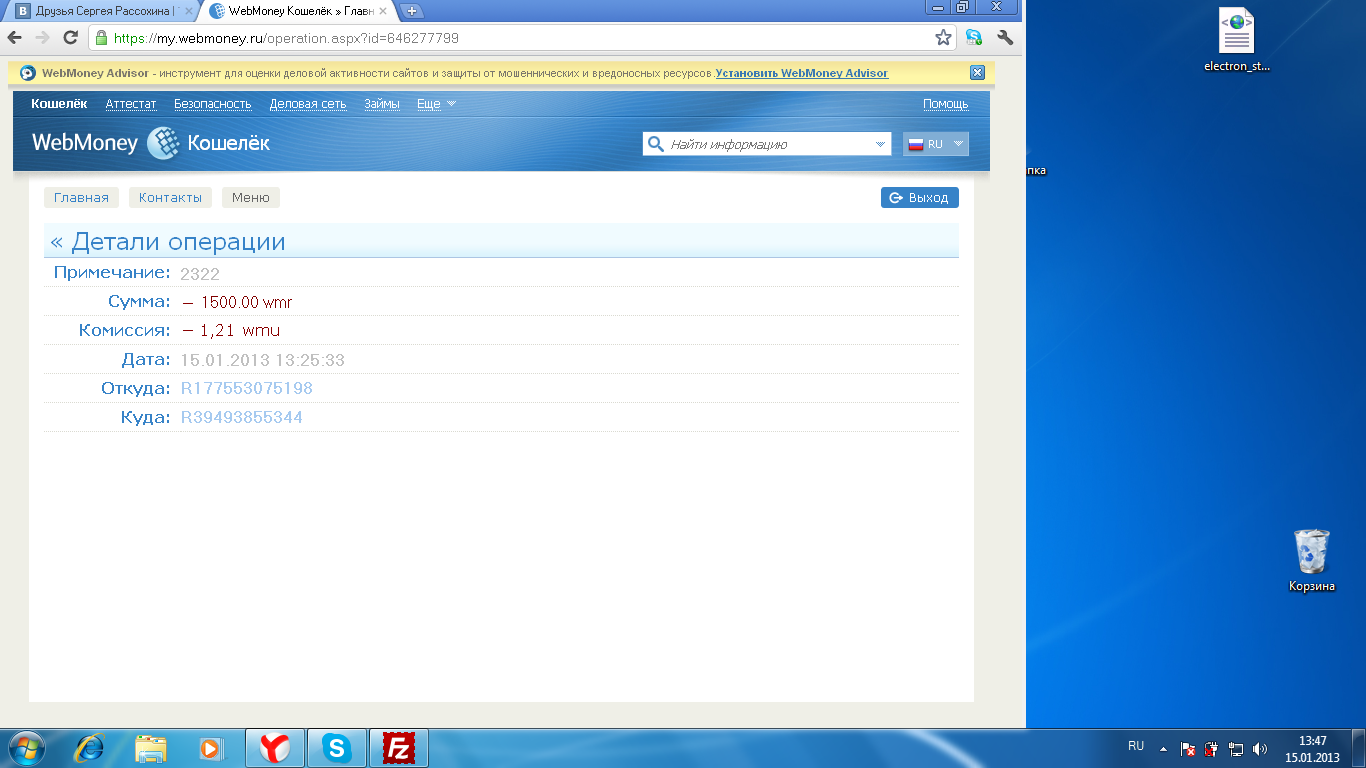Select the commission − 1,21 wmu

(231, 330)
